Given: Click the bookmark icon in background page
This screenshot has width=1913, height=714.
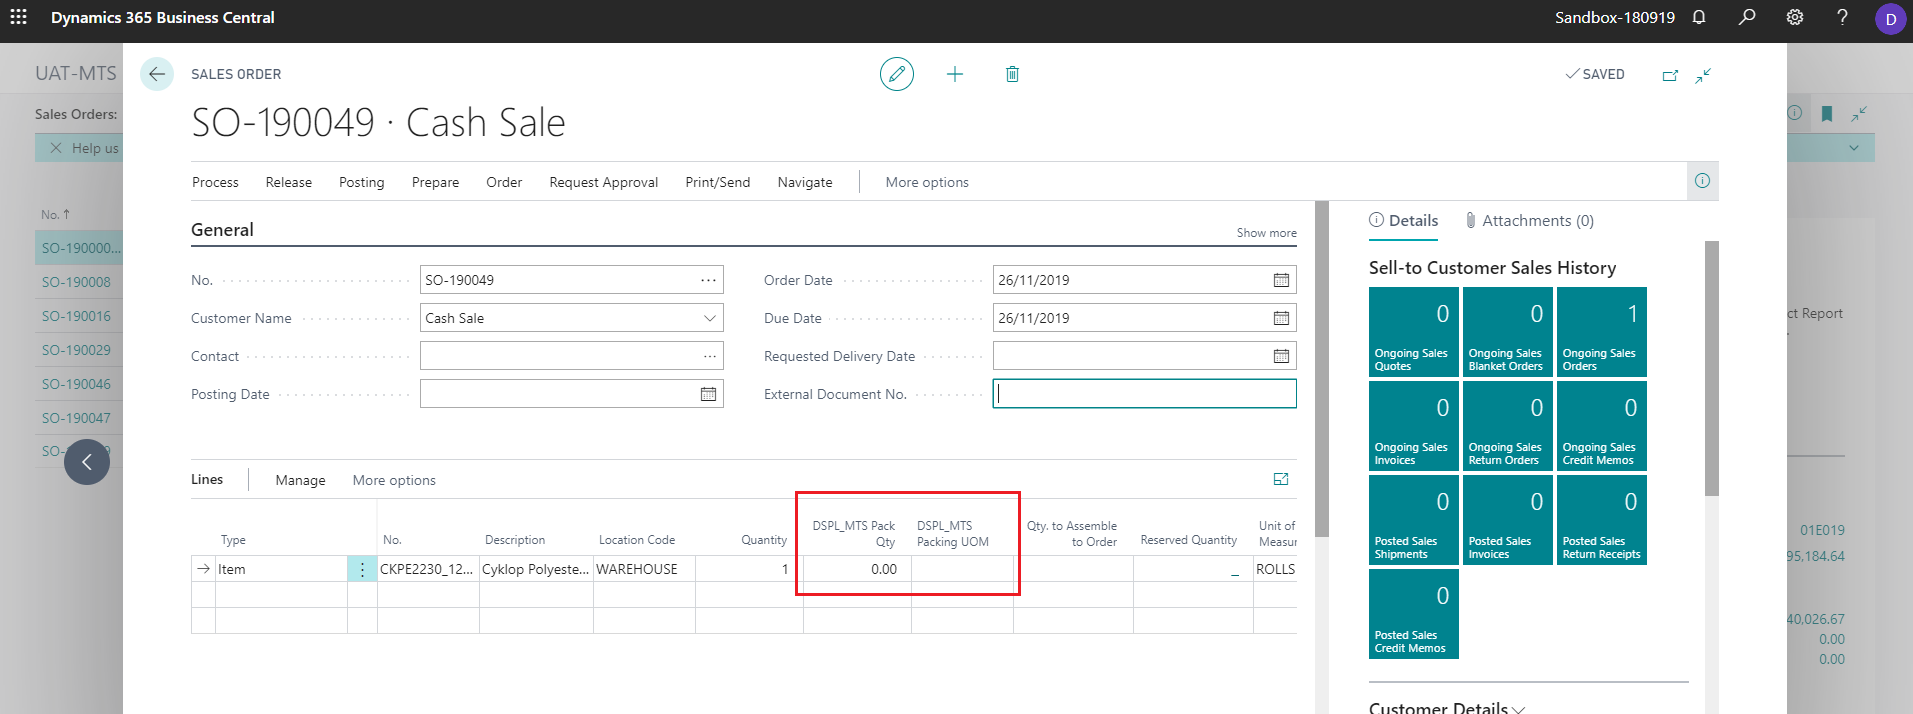Looking at the screenshot, I should [1827, 114].
